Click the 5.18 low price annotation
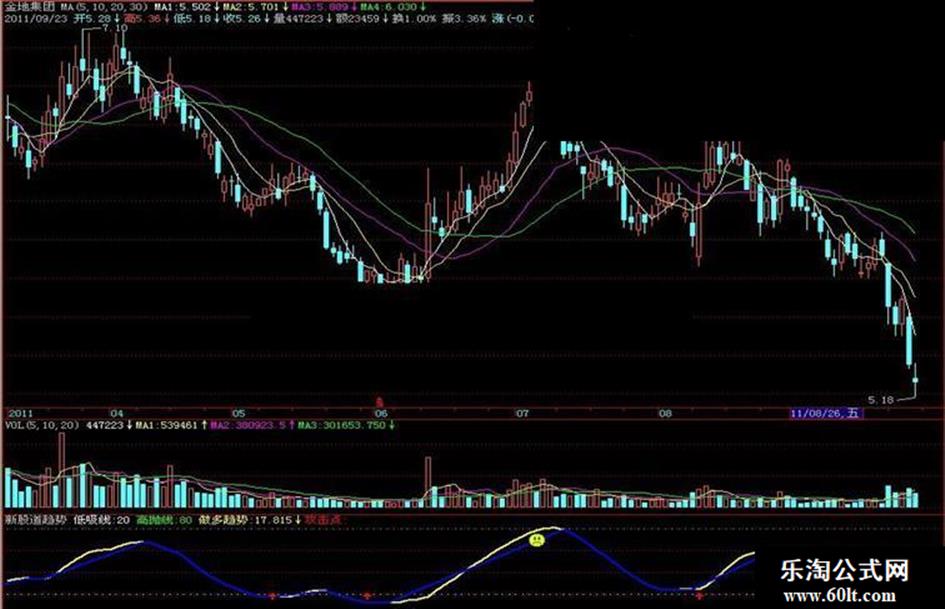Screen dimensions: 945x609 [881, 399]
